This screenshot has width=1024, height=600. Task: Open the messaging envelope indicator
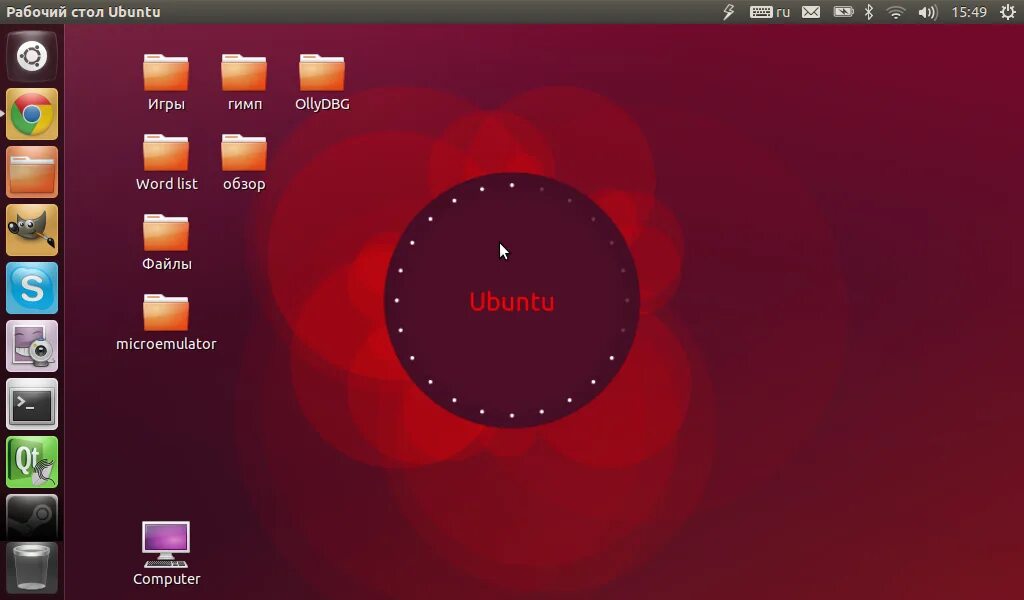(x=811, y=12)
